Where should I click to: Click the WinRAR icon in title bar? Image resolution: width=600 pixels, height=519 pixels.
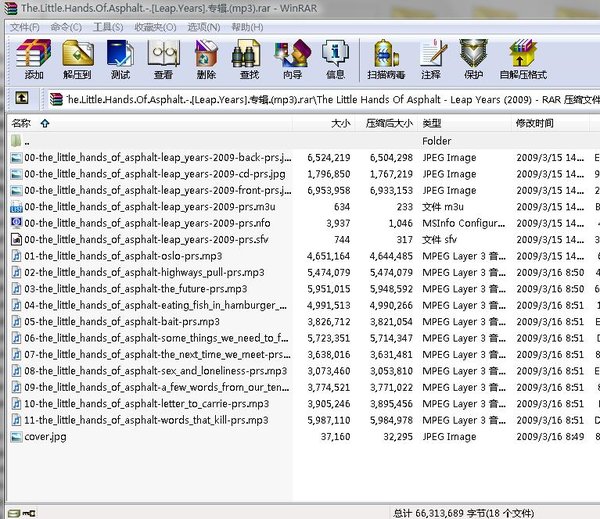[x=10, y=8]
